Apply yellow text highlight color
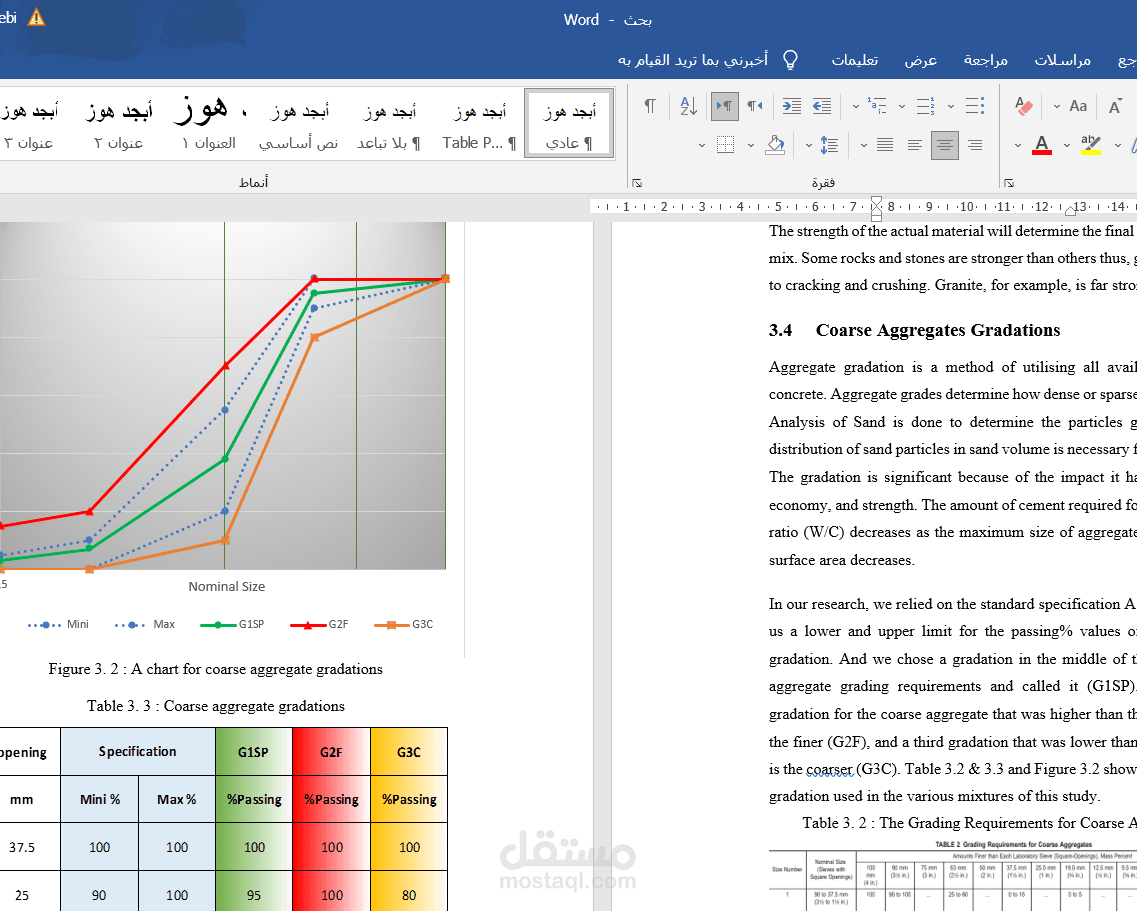 tap(1091, 145)
